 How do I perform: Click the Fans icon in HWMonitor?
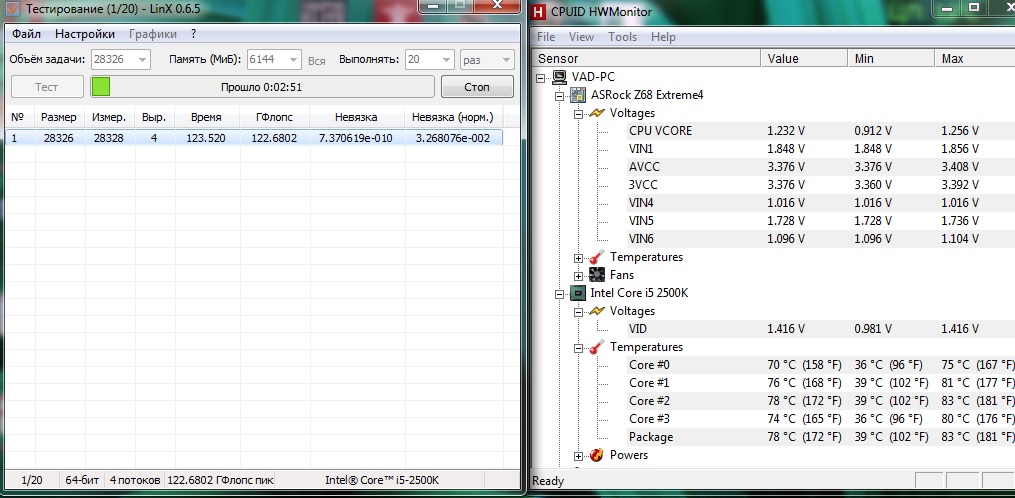click(x=597, y=275)
